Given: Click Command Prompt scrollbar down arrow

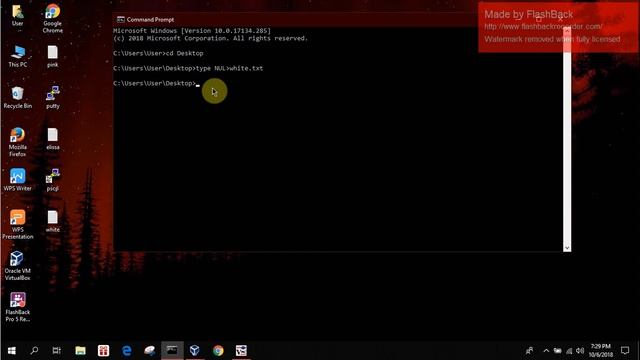Looking at the screenshot, I should (567, 248).
